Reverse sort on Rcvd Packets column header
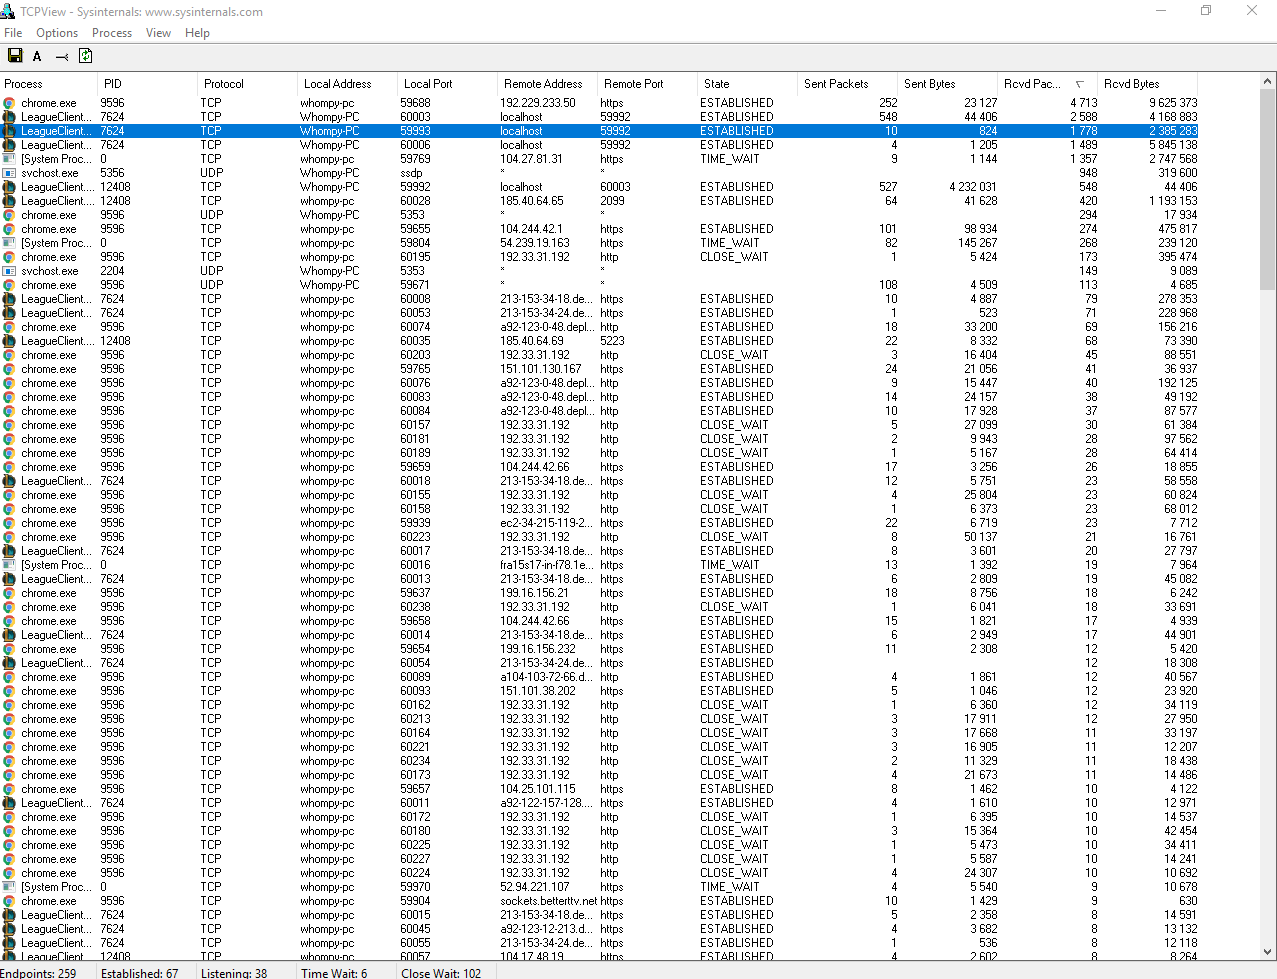Screen dimensions: 1277x979 (x=1048, y=84)
